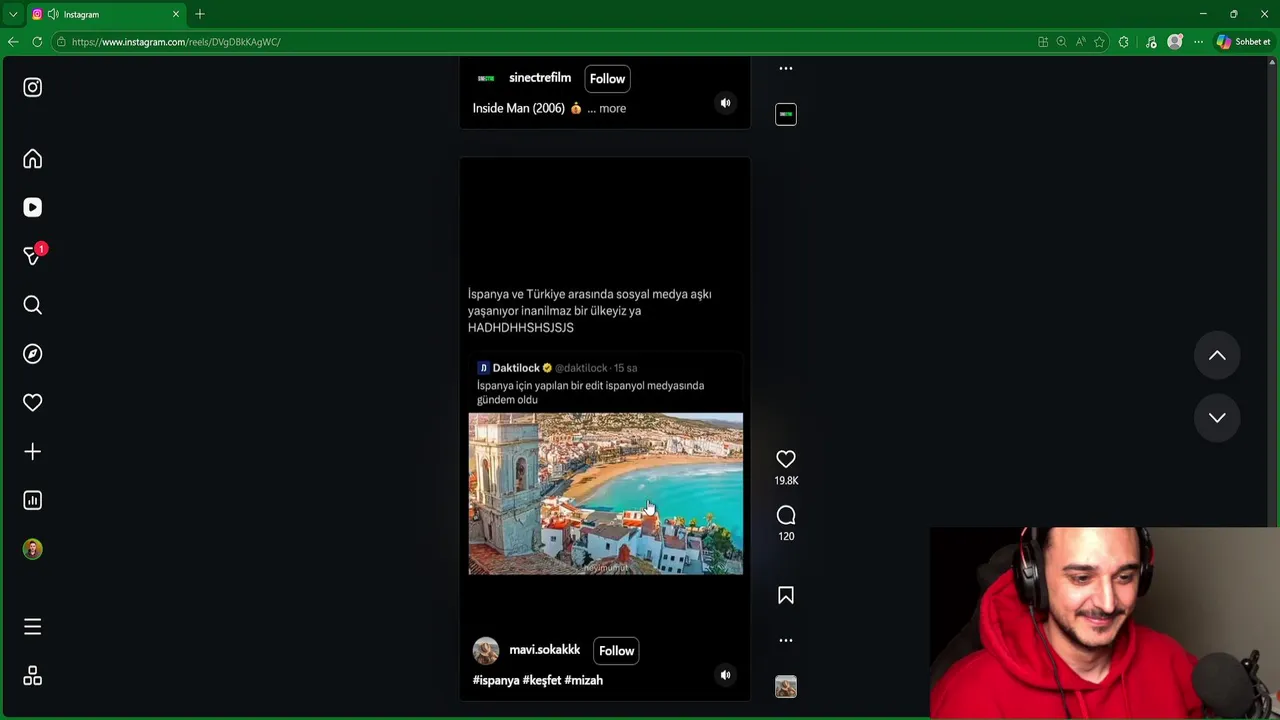Open Copilot Sohbet et button
This screenshot has height=720, width=1280.
[x=1243, y=42]
